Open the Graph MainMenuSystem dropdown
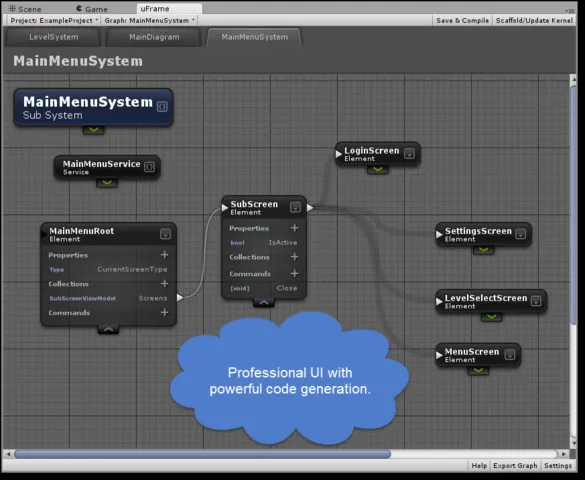 [150, 21]
